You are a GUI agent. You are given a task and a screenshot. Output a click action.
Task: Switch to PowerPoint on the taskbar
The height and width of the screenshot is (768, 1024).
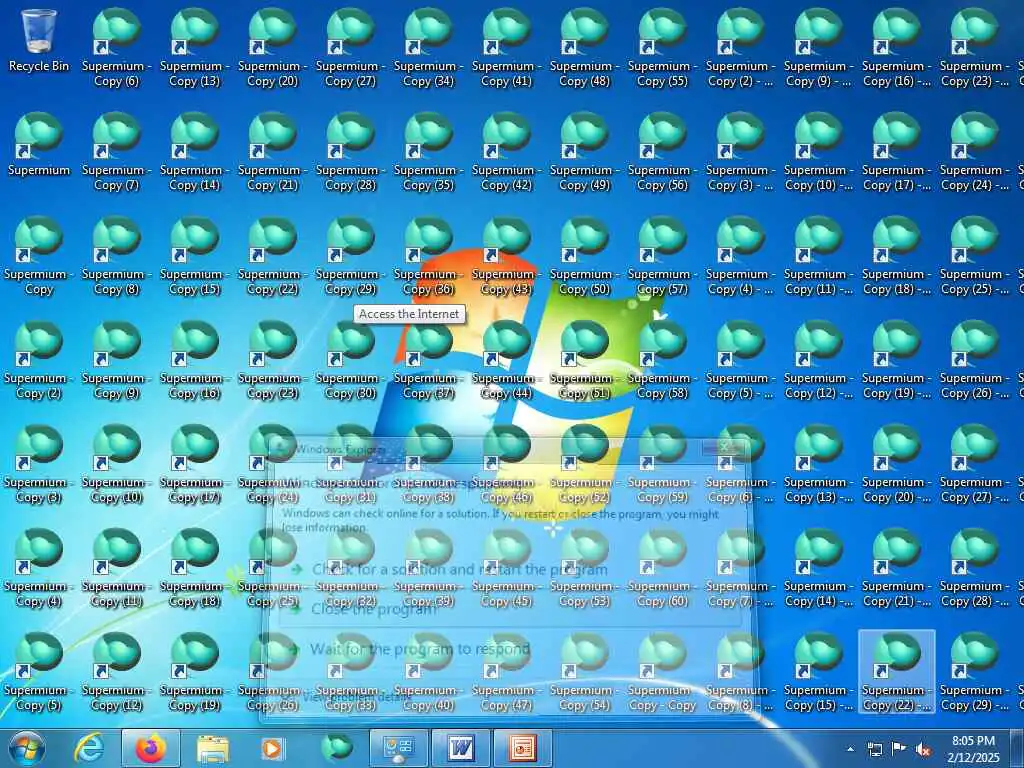[522, 749]
